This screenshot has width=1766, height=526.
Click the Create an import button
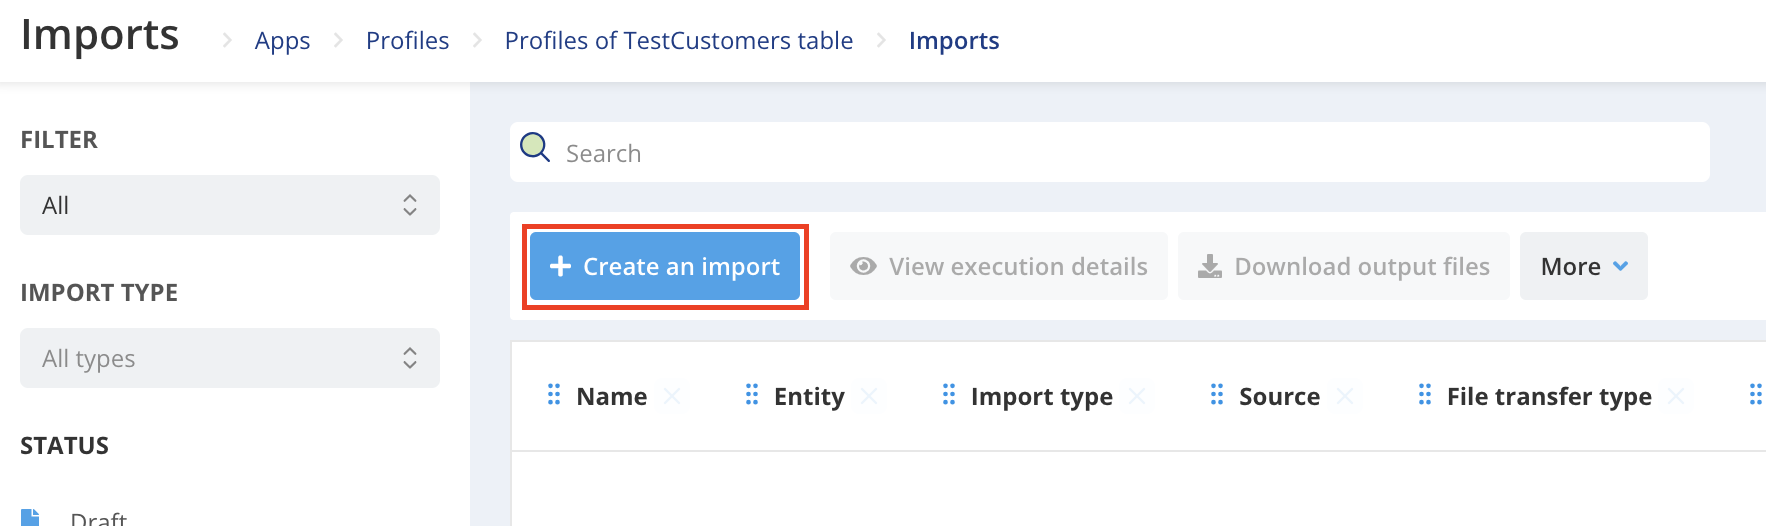[x=665, y=266]
